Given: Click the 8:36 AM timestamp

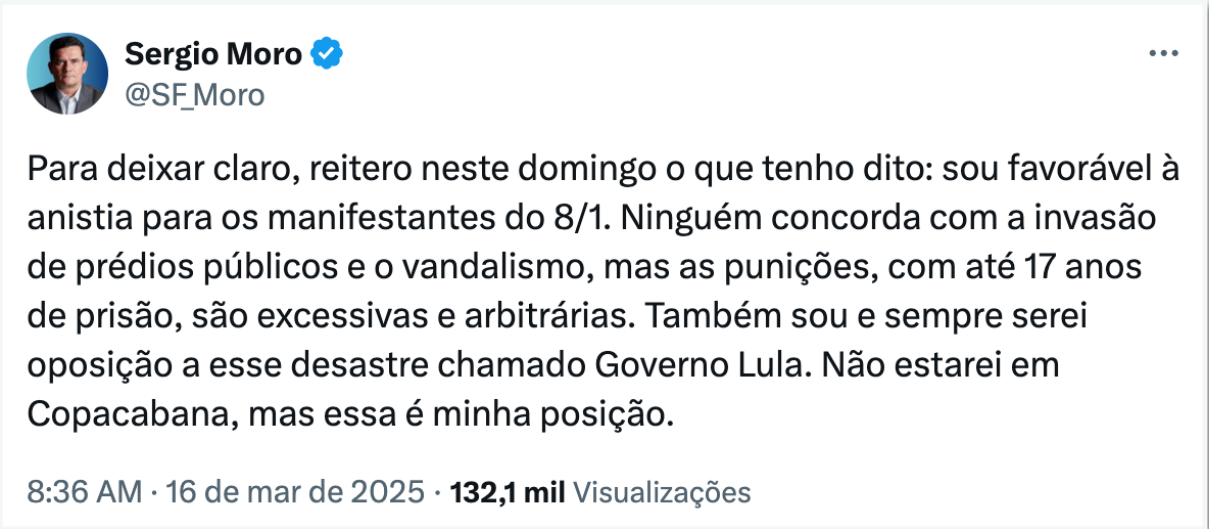Looking at the screenshot, I should (84, 492).
